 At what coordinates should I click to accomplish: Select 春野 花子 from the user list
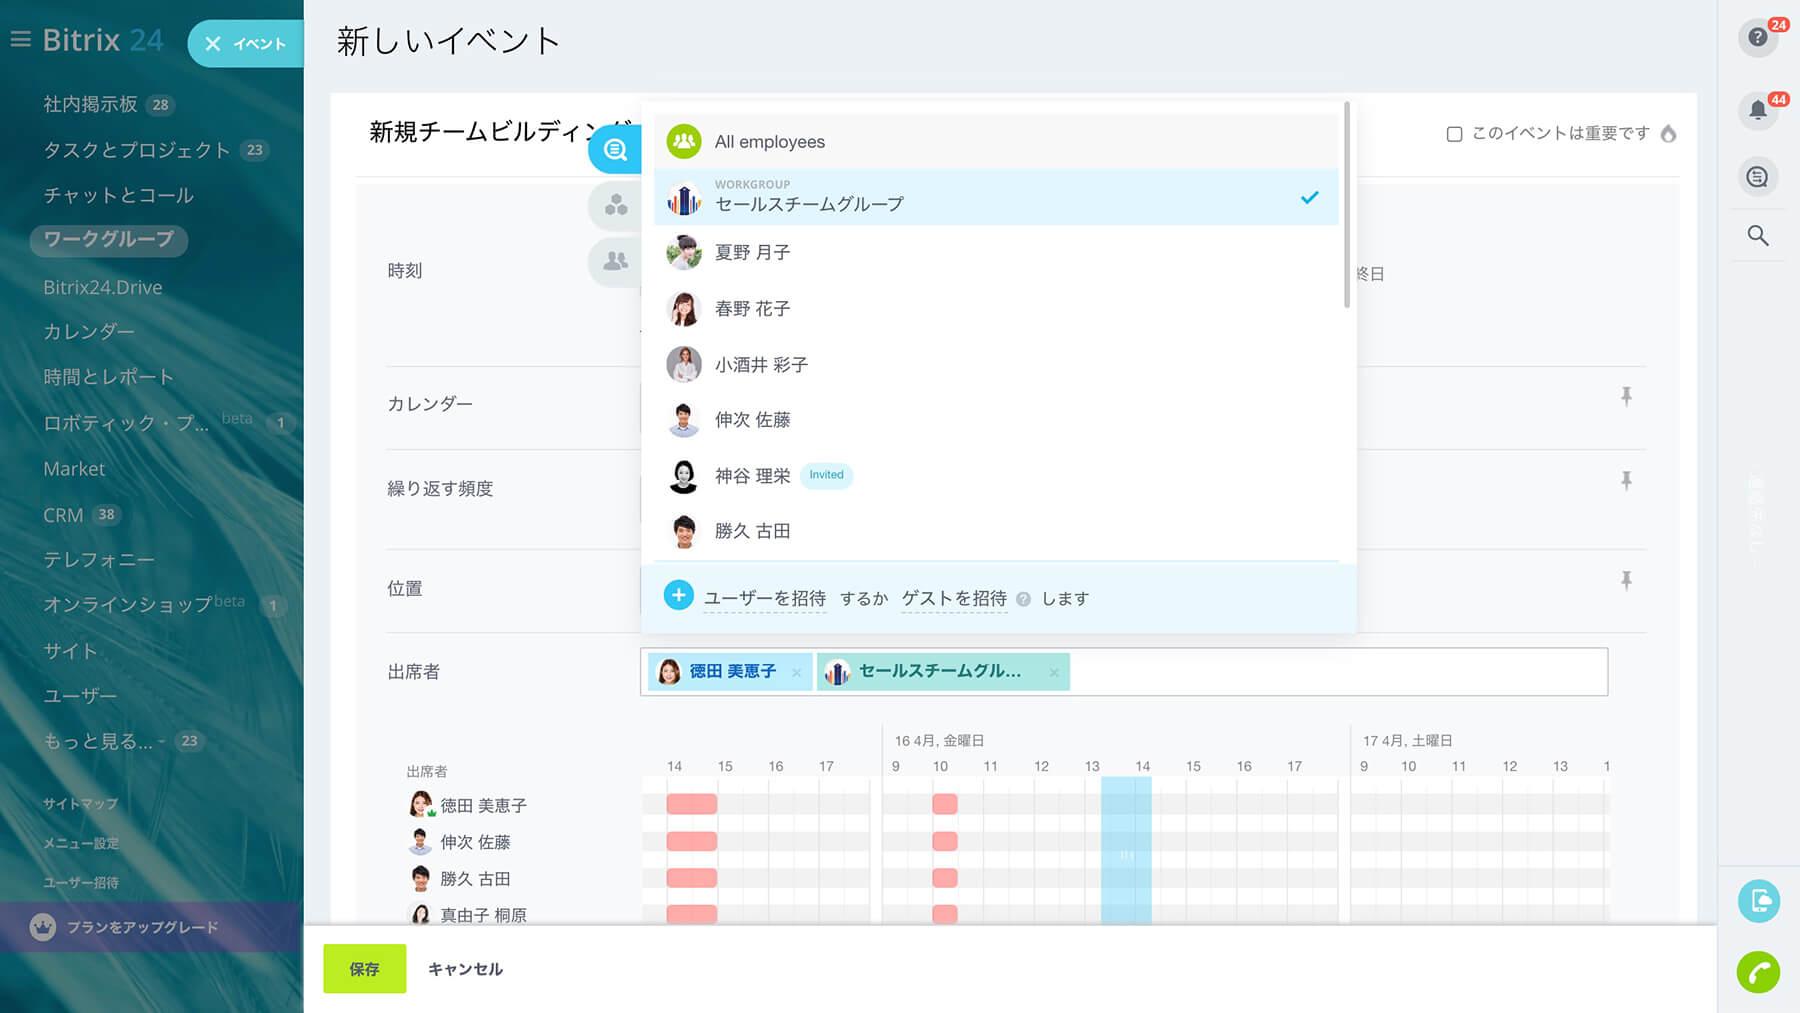point(996,309)
